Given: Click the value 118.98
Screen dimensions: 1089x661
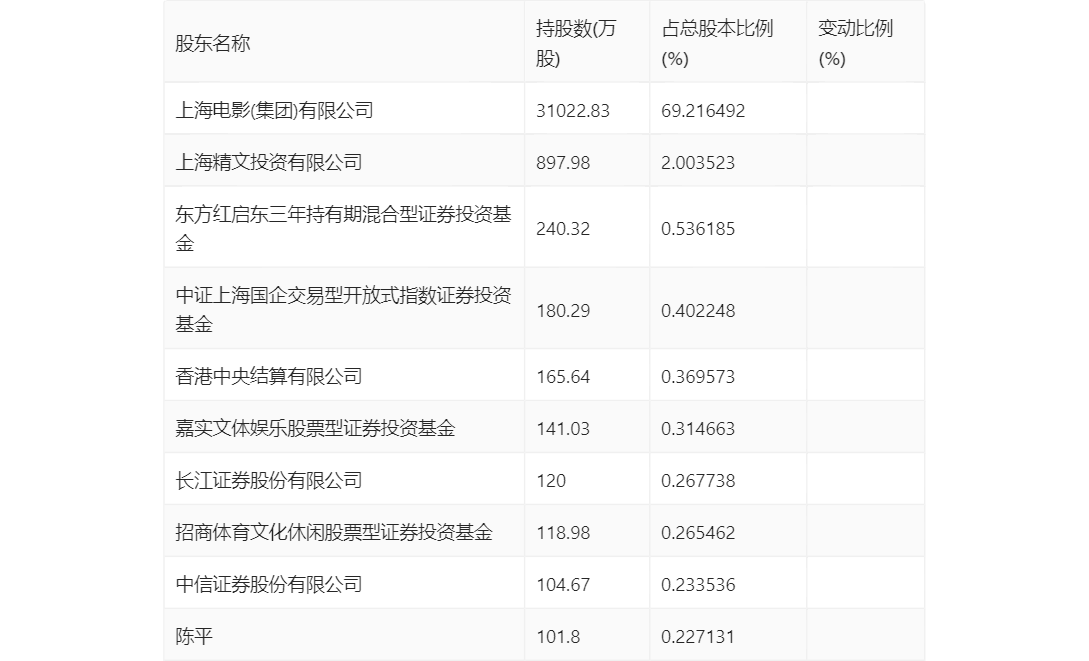Looking at the screenshot, I should tap(563, 533).
